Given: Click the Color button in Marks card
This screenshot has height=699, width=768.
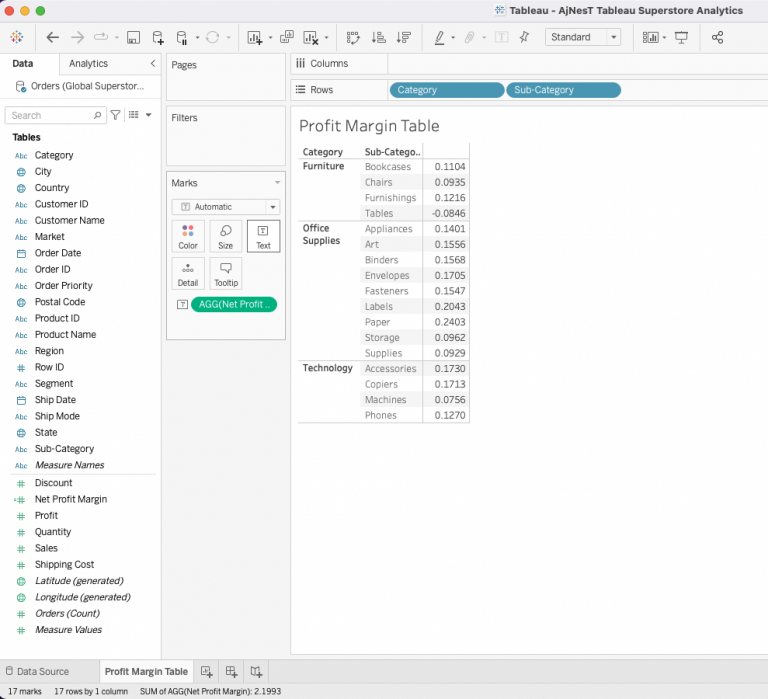Looking at the screenshot, I should tap(188, 236).
